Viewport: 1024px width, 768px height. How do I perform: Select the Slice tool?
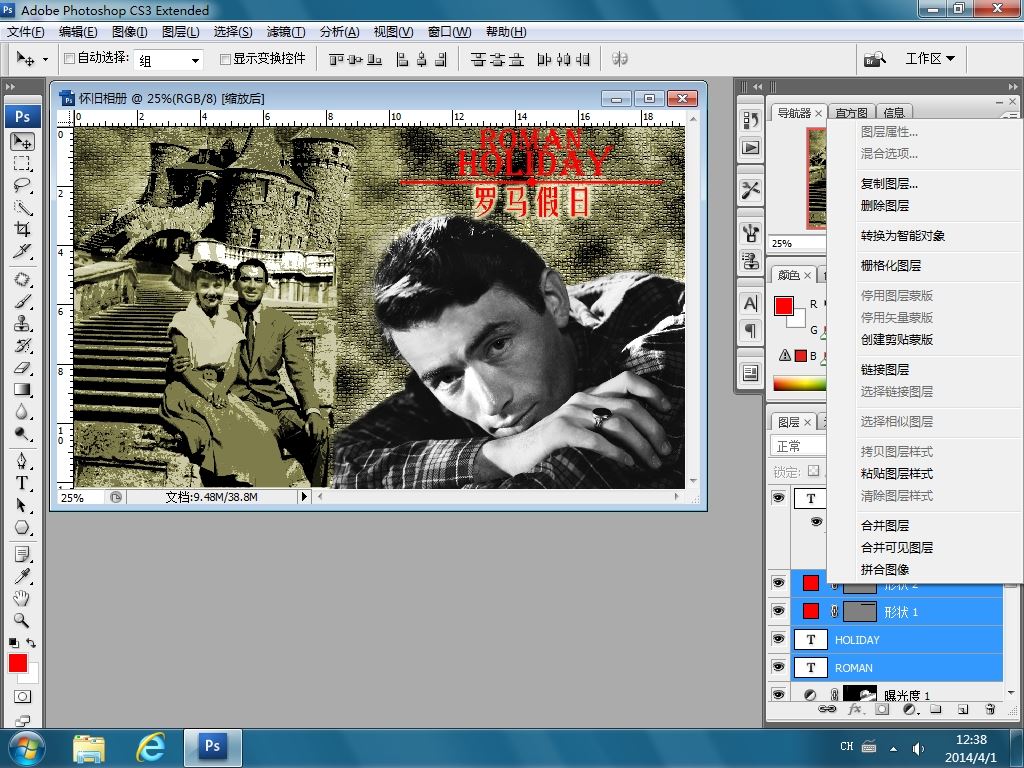click(22, 251)
